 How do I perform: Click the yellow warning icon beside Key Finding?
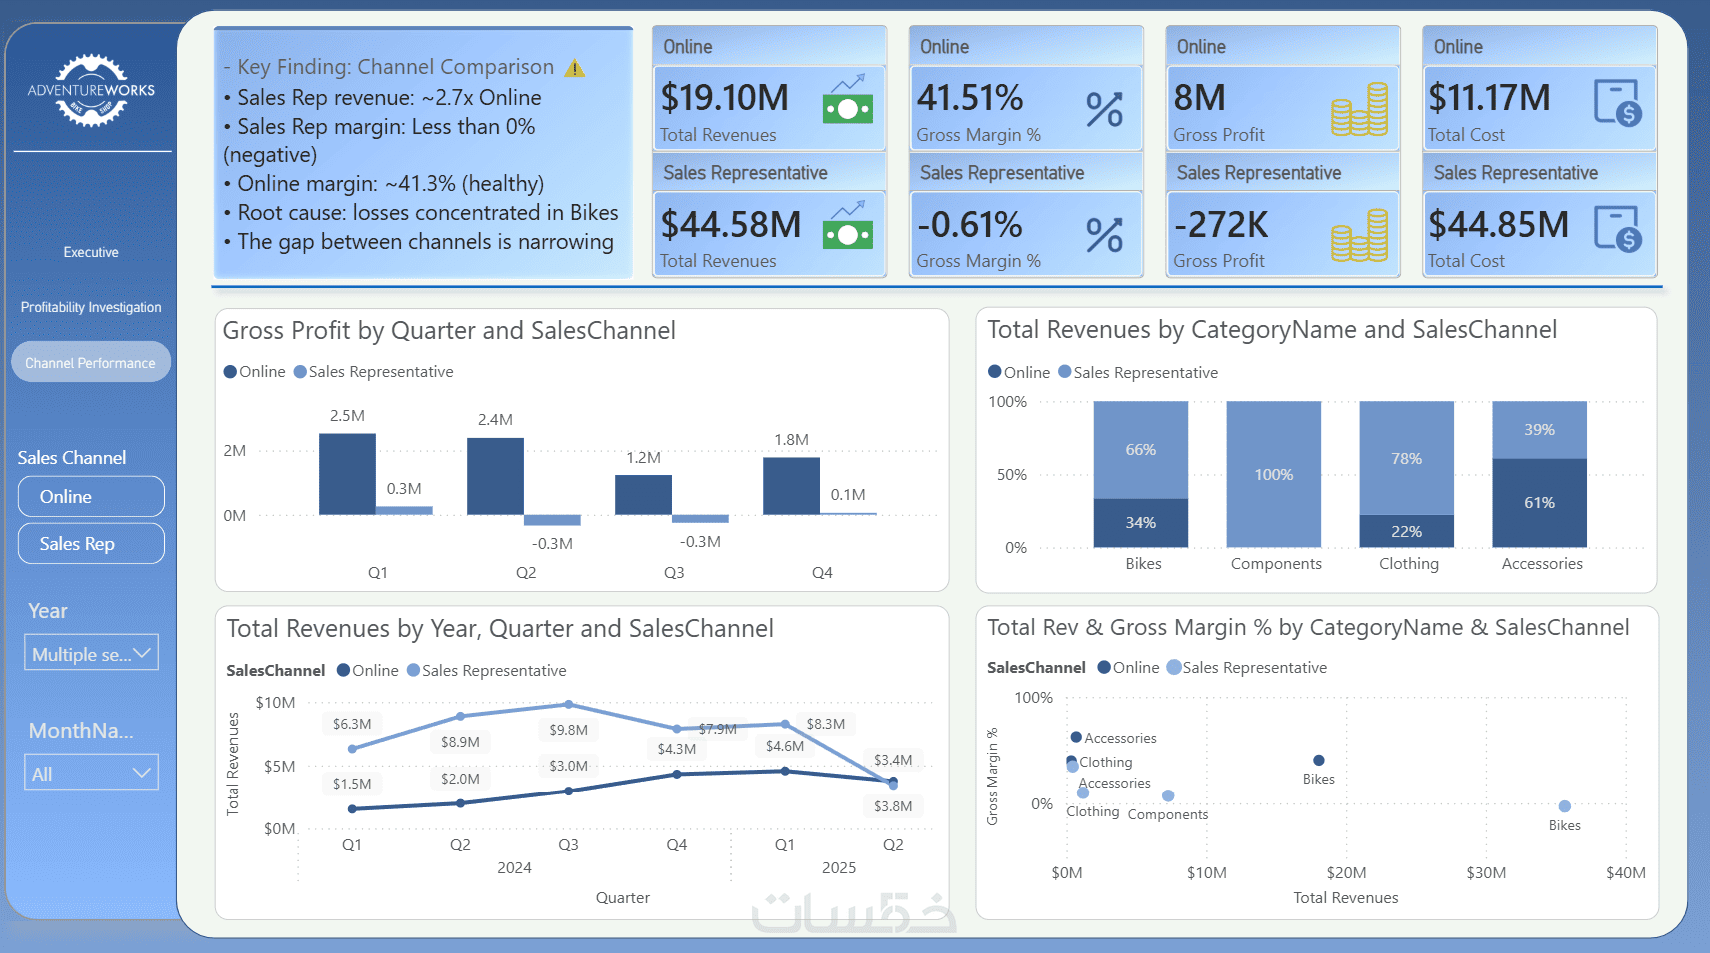(575, 68)
